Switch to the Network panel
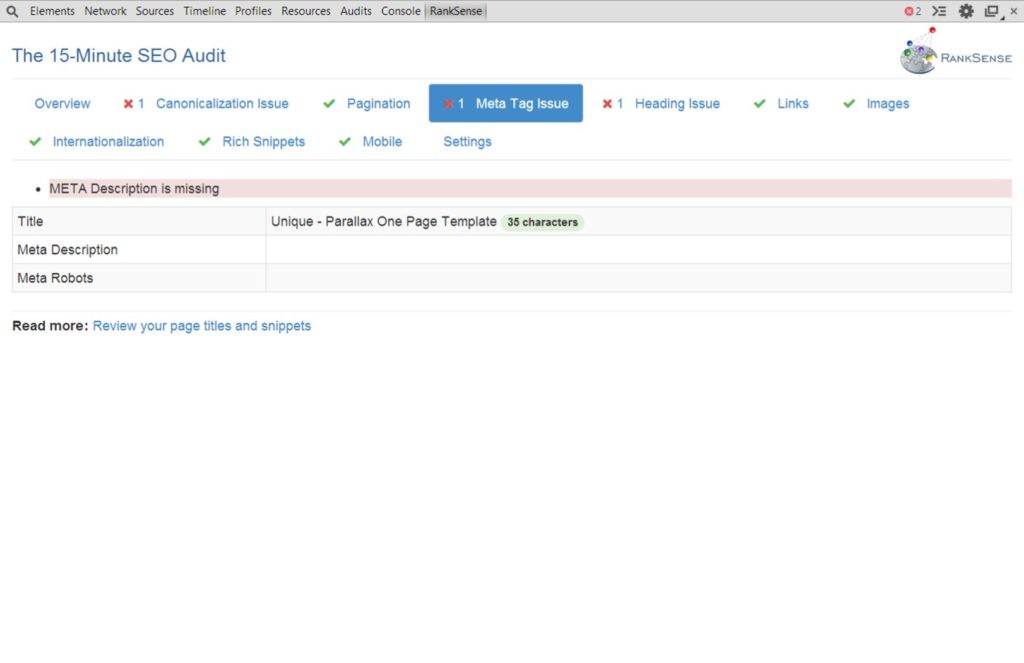Image resolution: width=1024 pixels, height=663 pixels. [105, 11]
